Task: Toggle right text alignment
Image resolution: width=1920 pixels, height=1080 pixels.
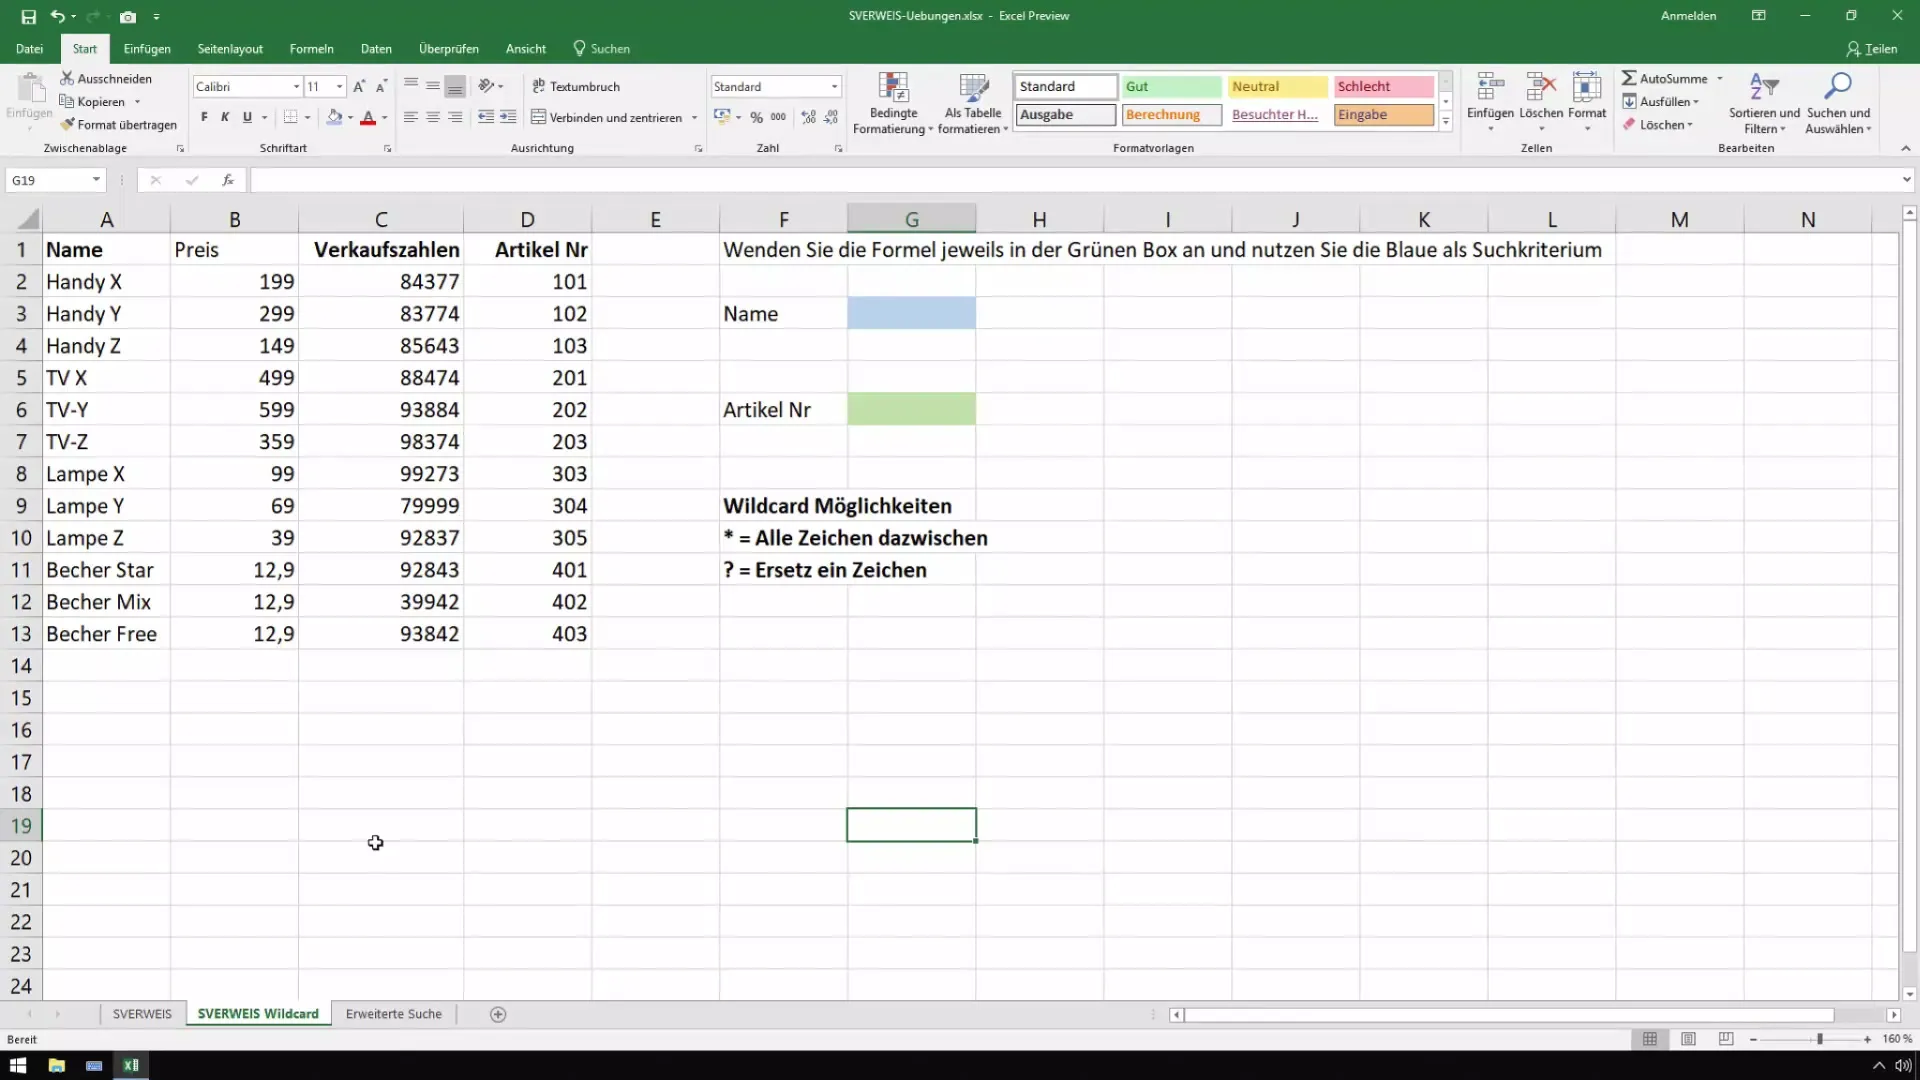Action: (x=455, y=117)
